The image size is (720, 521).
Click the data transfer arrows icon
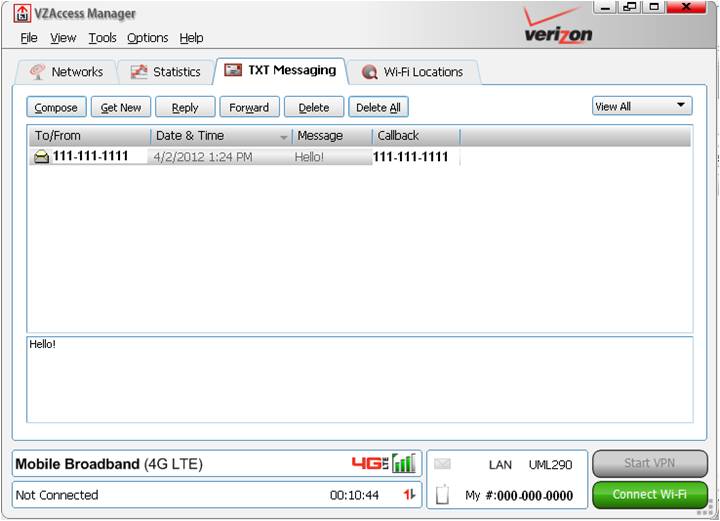pyautogui.click(x=409, y=494)
